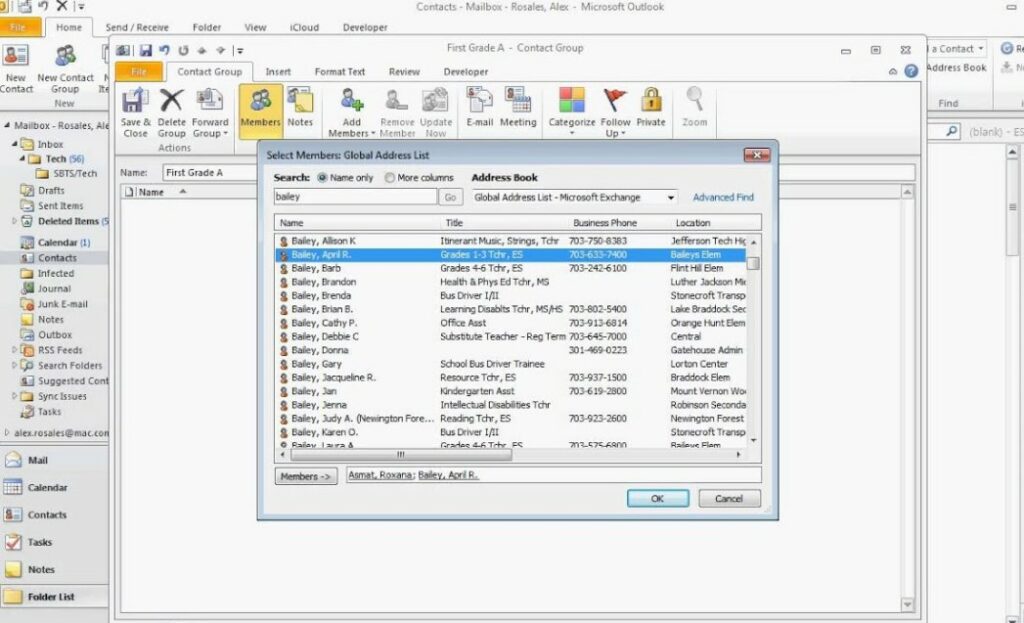The image size is (1024, 623).
Task: Open Send / Receive tab in Outlook
Action: click(x=137, y=27)
